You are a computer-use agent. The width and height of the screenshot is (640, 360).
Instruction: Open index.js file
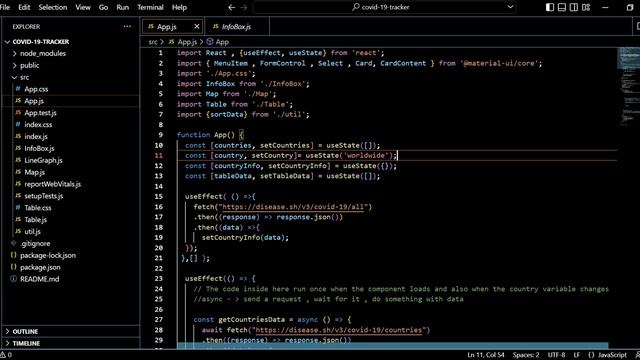click(36, 136)
